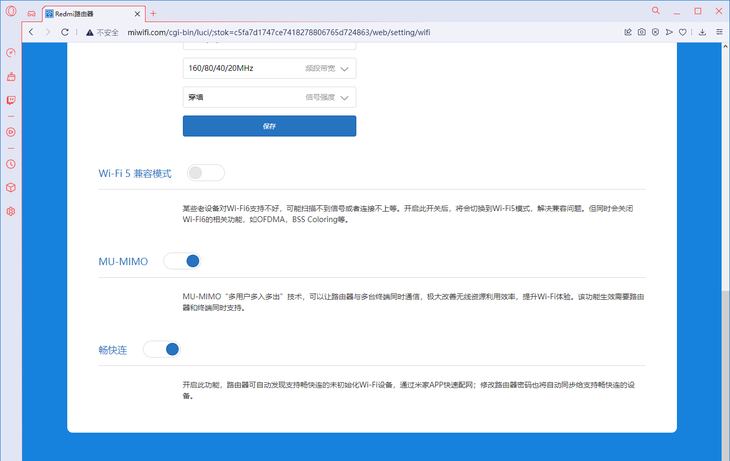Open sidebar Settings gear icon
Screen dimensions: 730x461
click(x=11, y=211)
